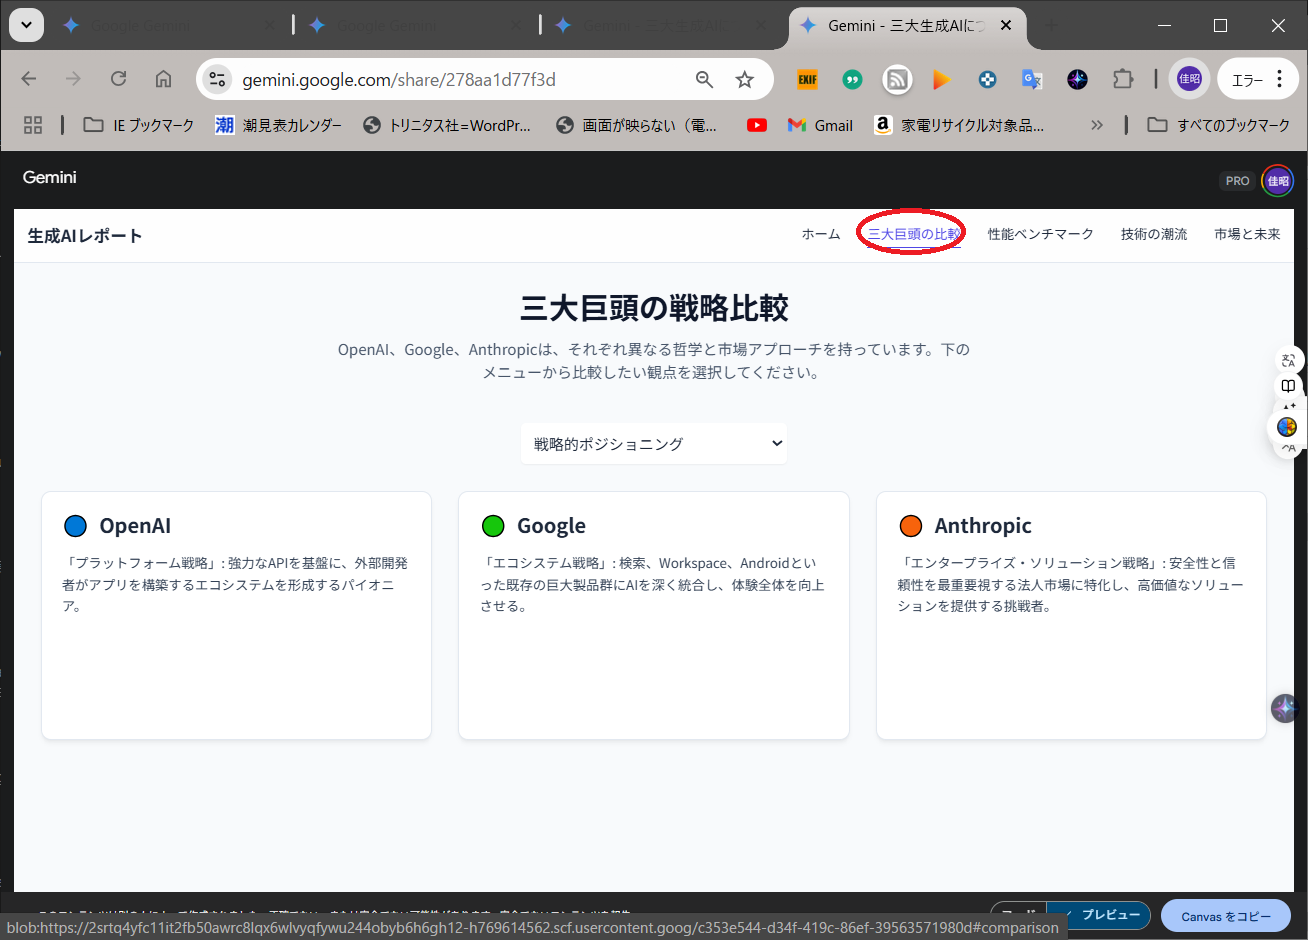Open the green quotation mark extension
This screenshot has width=1308, height=940.
(x=852, y=79)
